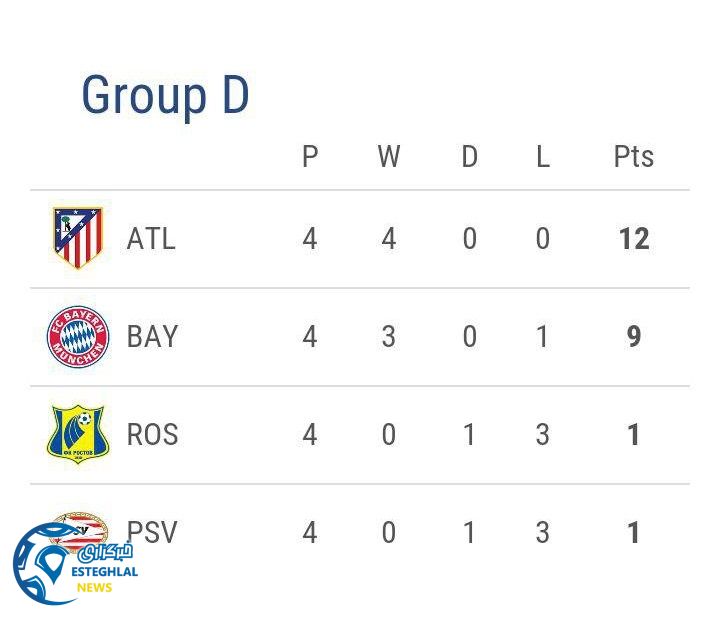Open the PSV team entry
Viewport: 712px width, 627px height.
(x=152, y=533)
